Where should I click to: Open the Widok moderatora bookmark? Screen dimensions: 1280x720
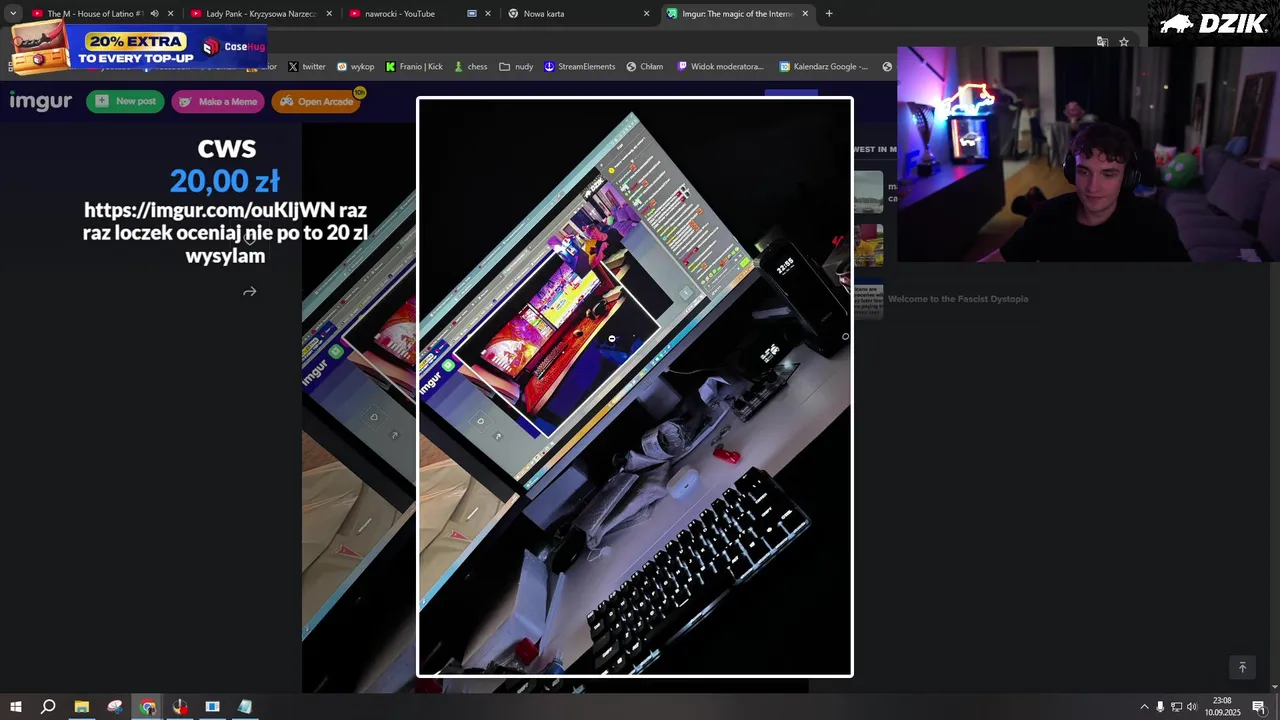pos(721,67)
